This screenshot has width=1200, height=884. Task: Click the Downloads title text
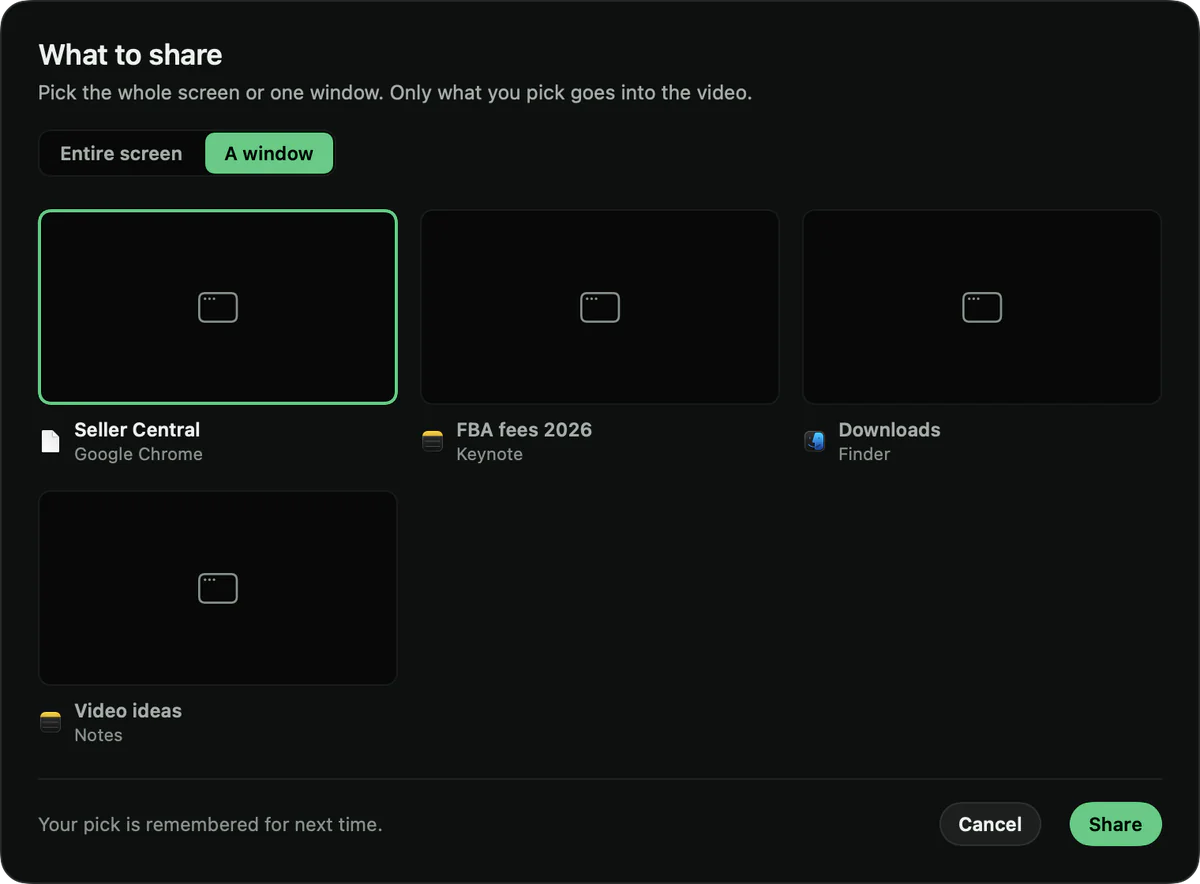889,430
